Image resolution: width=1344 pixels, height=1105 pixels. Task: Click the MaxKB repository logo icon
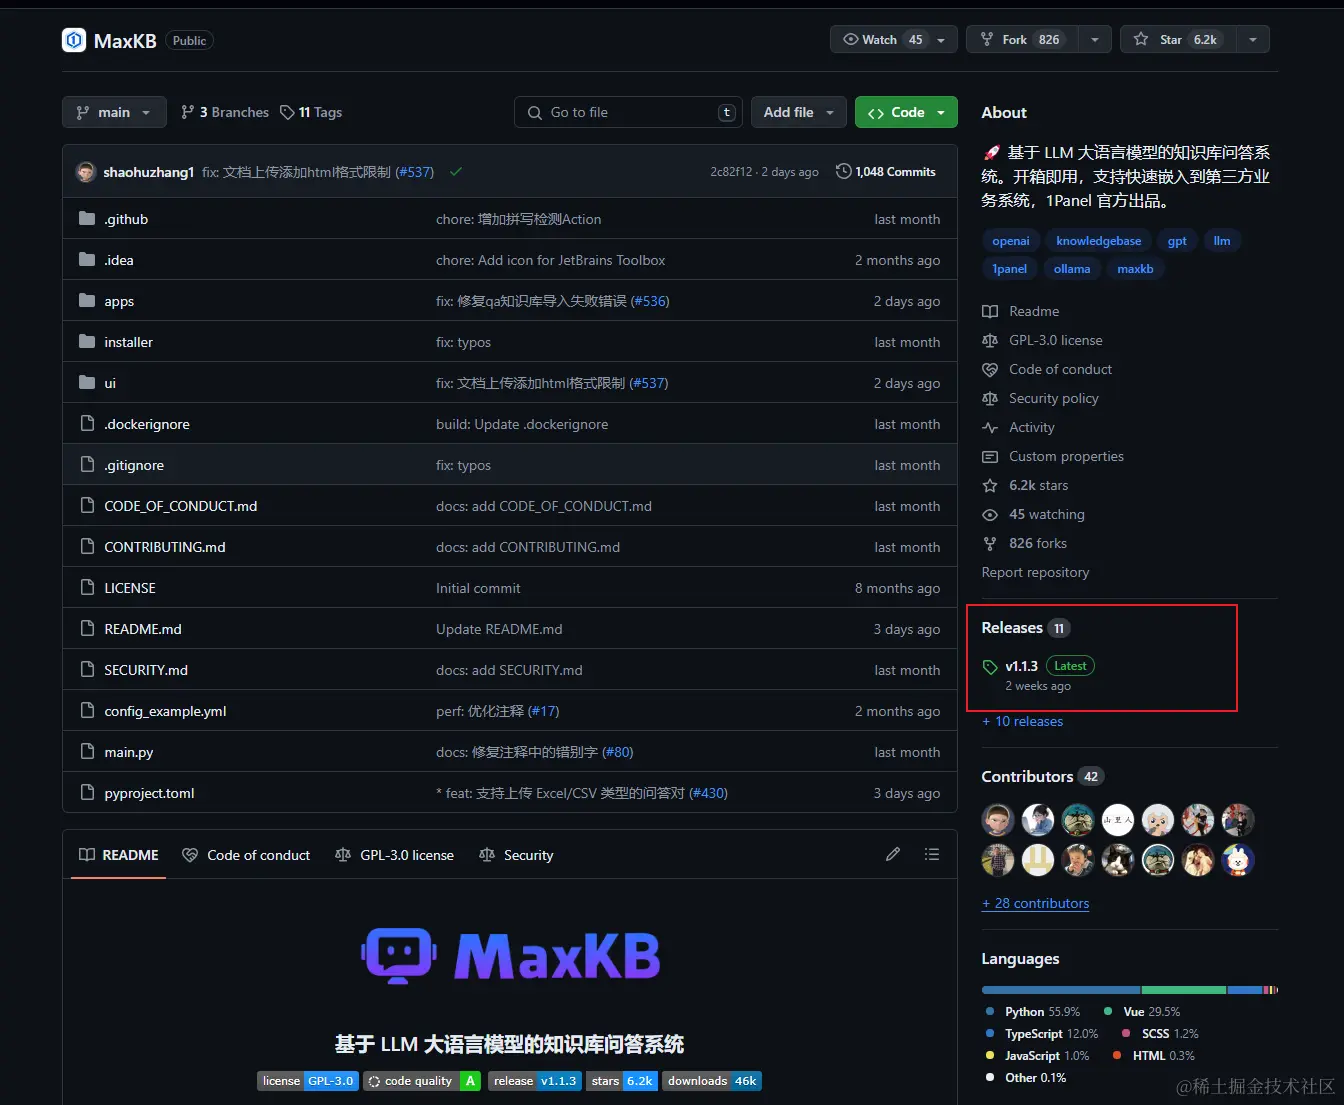pos(74,40)
